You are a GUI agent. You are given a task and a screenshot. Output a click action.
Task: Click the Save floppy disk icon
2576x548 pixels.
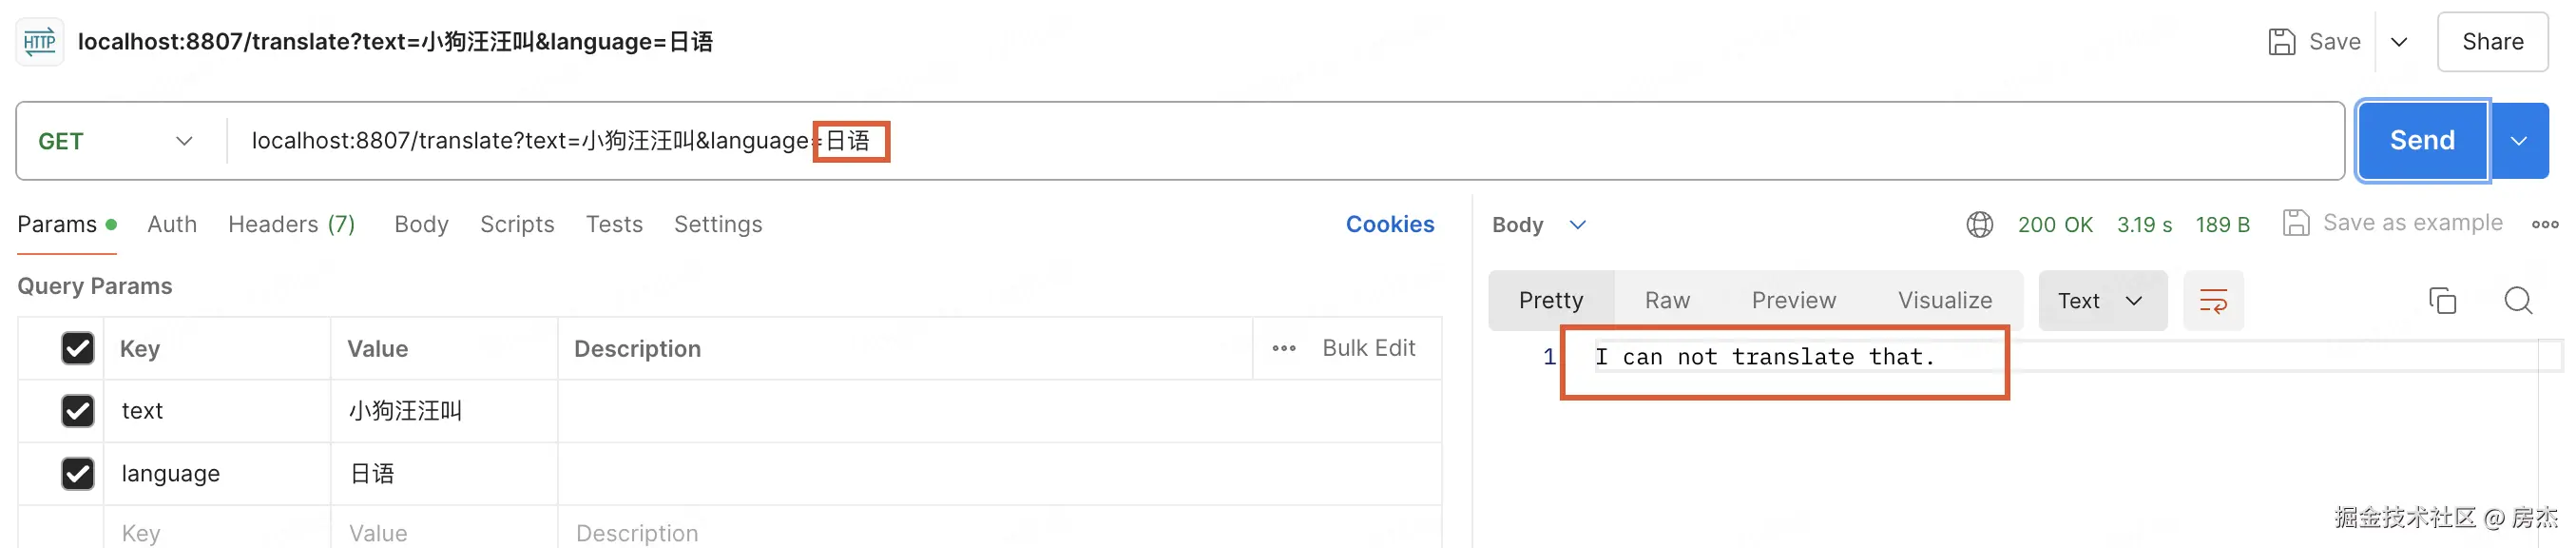click(x=2281, y=42)
